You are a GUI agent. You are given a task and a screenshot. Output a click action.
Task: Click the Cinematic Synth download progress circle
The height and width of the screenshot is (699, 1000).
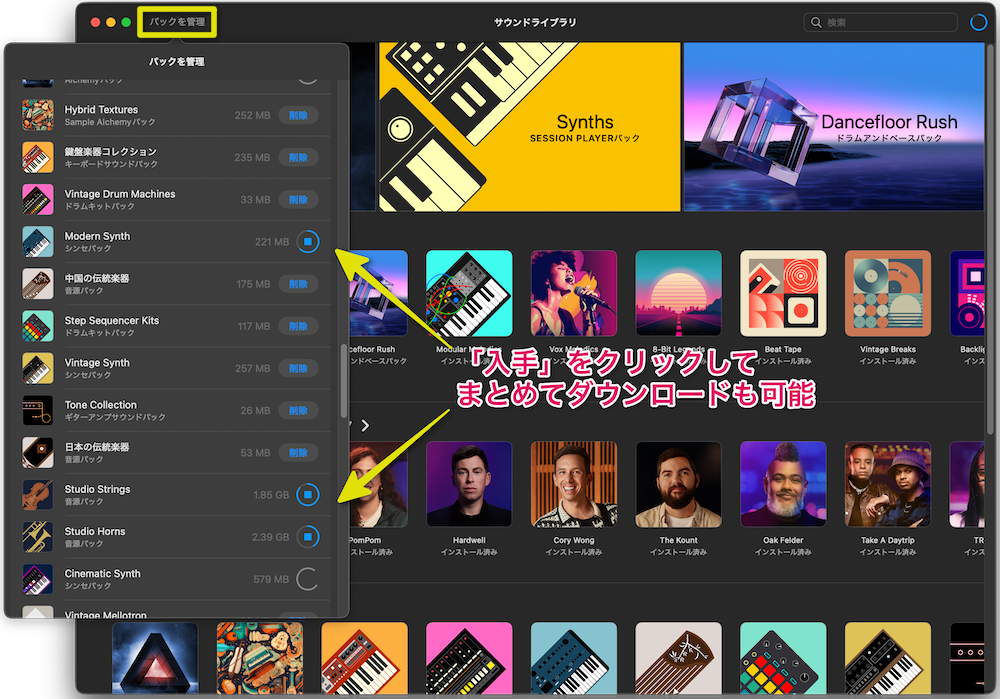307,578
